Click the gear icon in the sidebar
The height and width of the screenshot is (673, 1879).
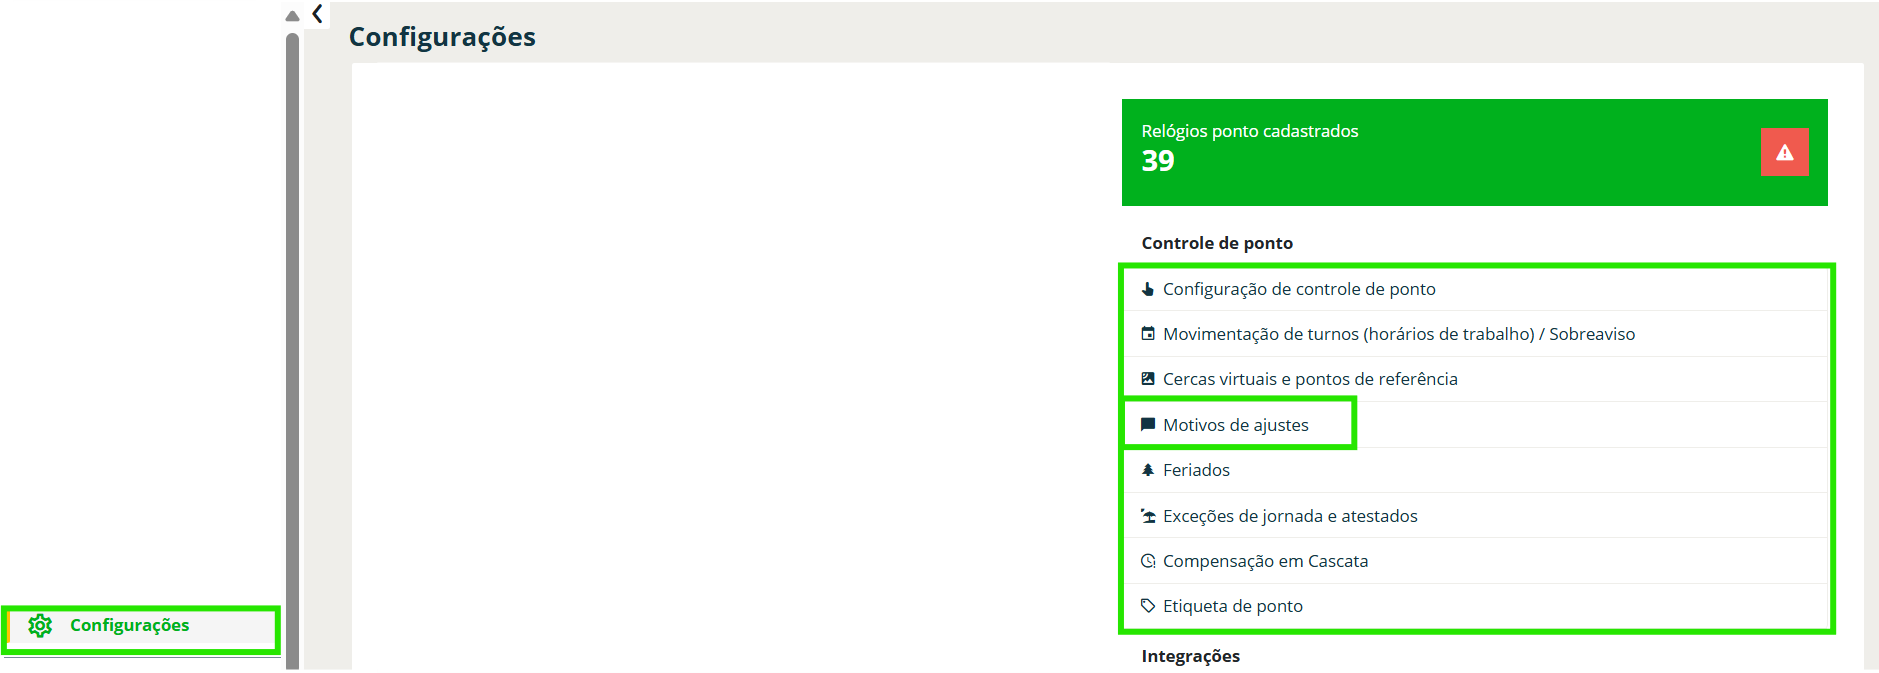pyautogui.click(x=40, y=626)
